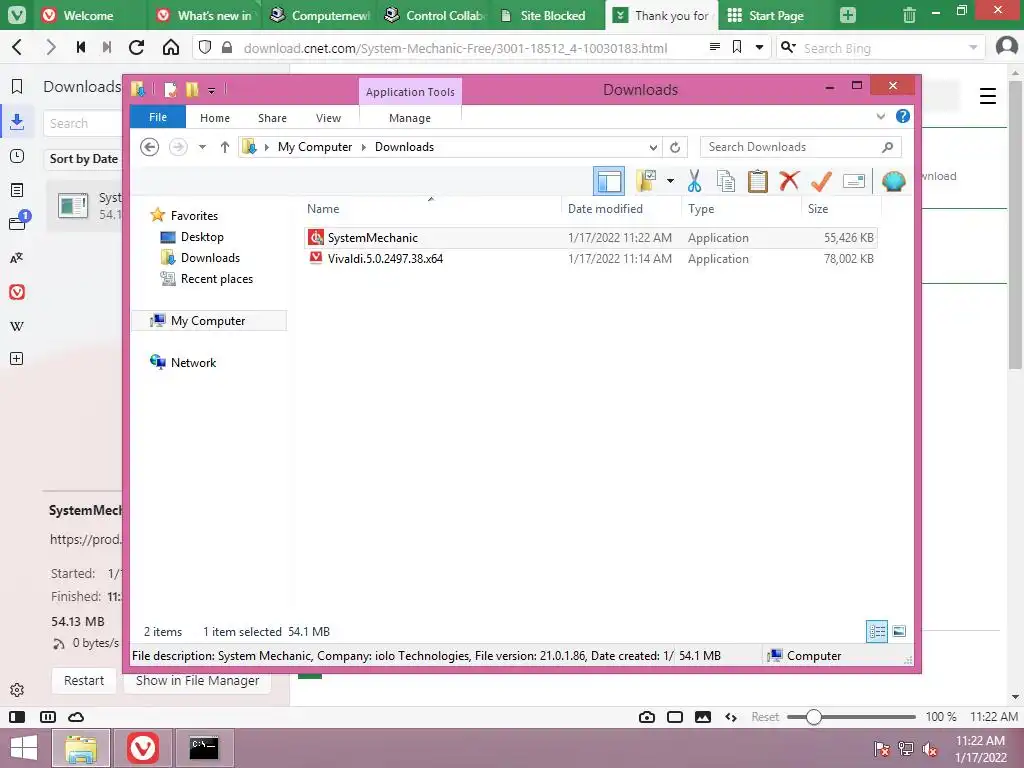Select Application Tools contextual tab

(410, 91)
